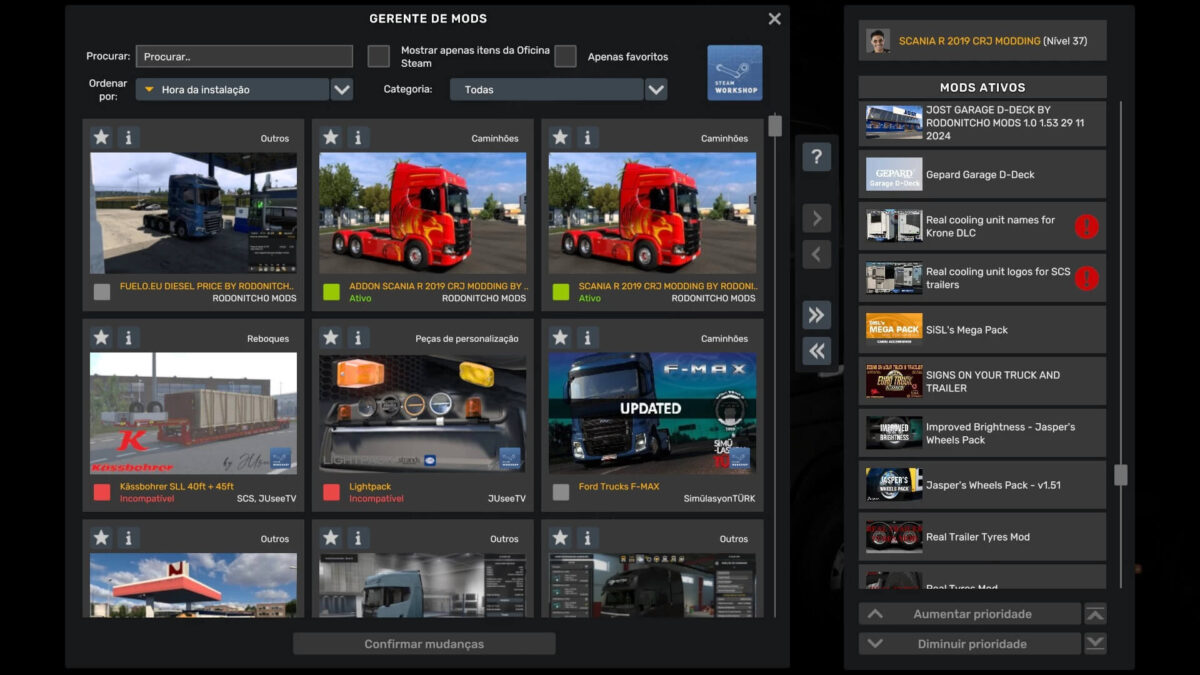Click the Procurar search field

point(245,57)
